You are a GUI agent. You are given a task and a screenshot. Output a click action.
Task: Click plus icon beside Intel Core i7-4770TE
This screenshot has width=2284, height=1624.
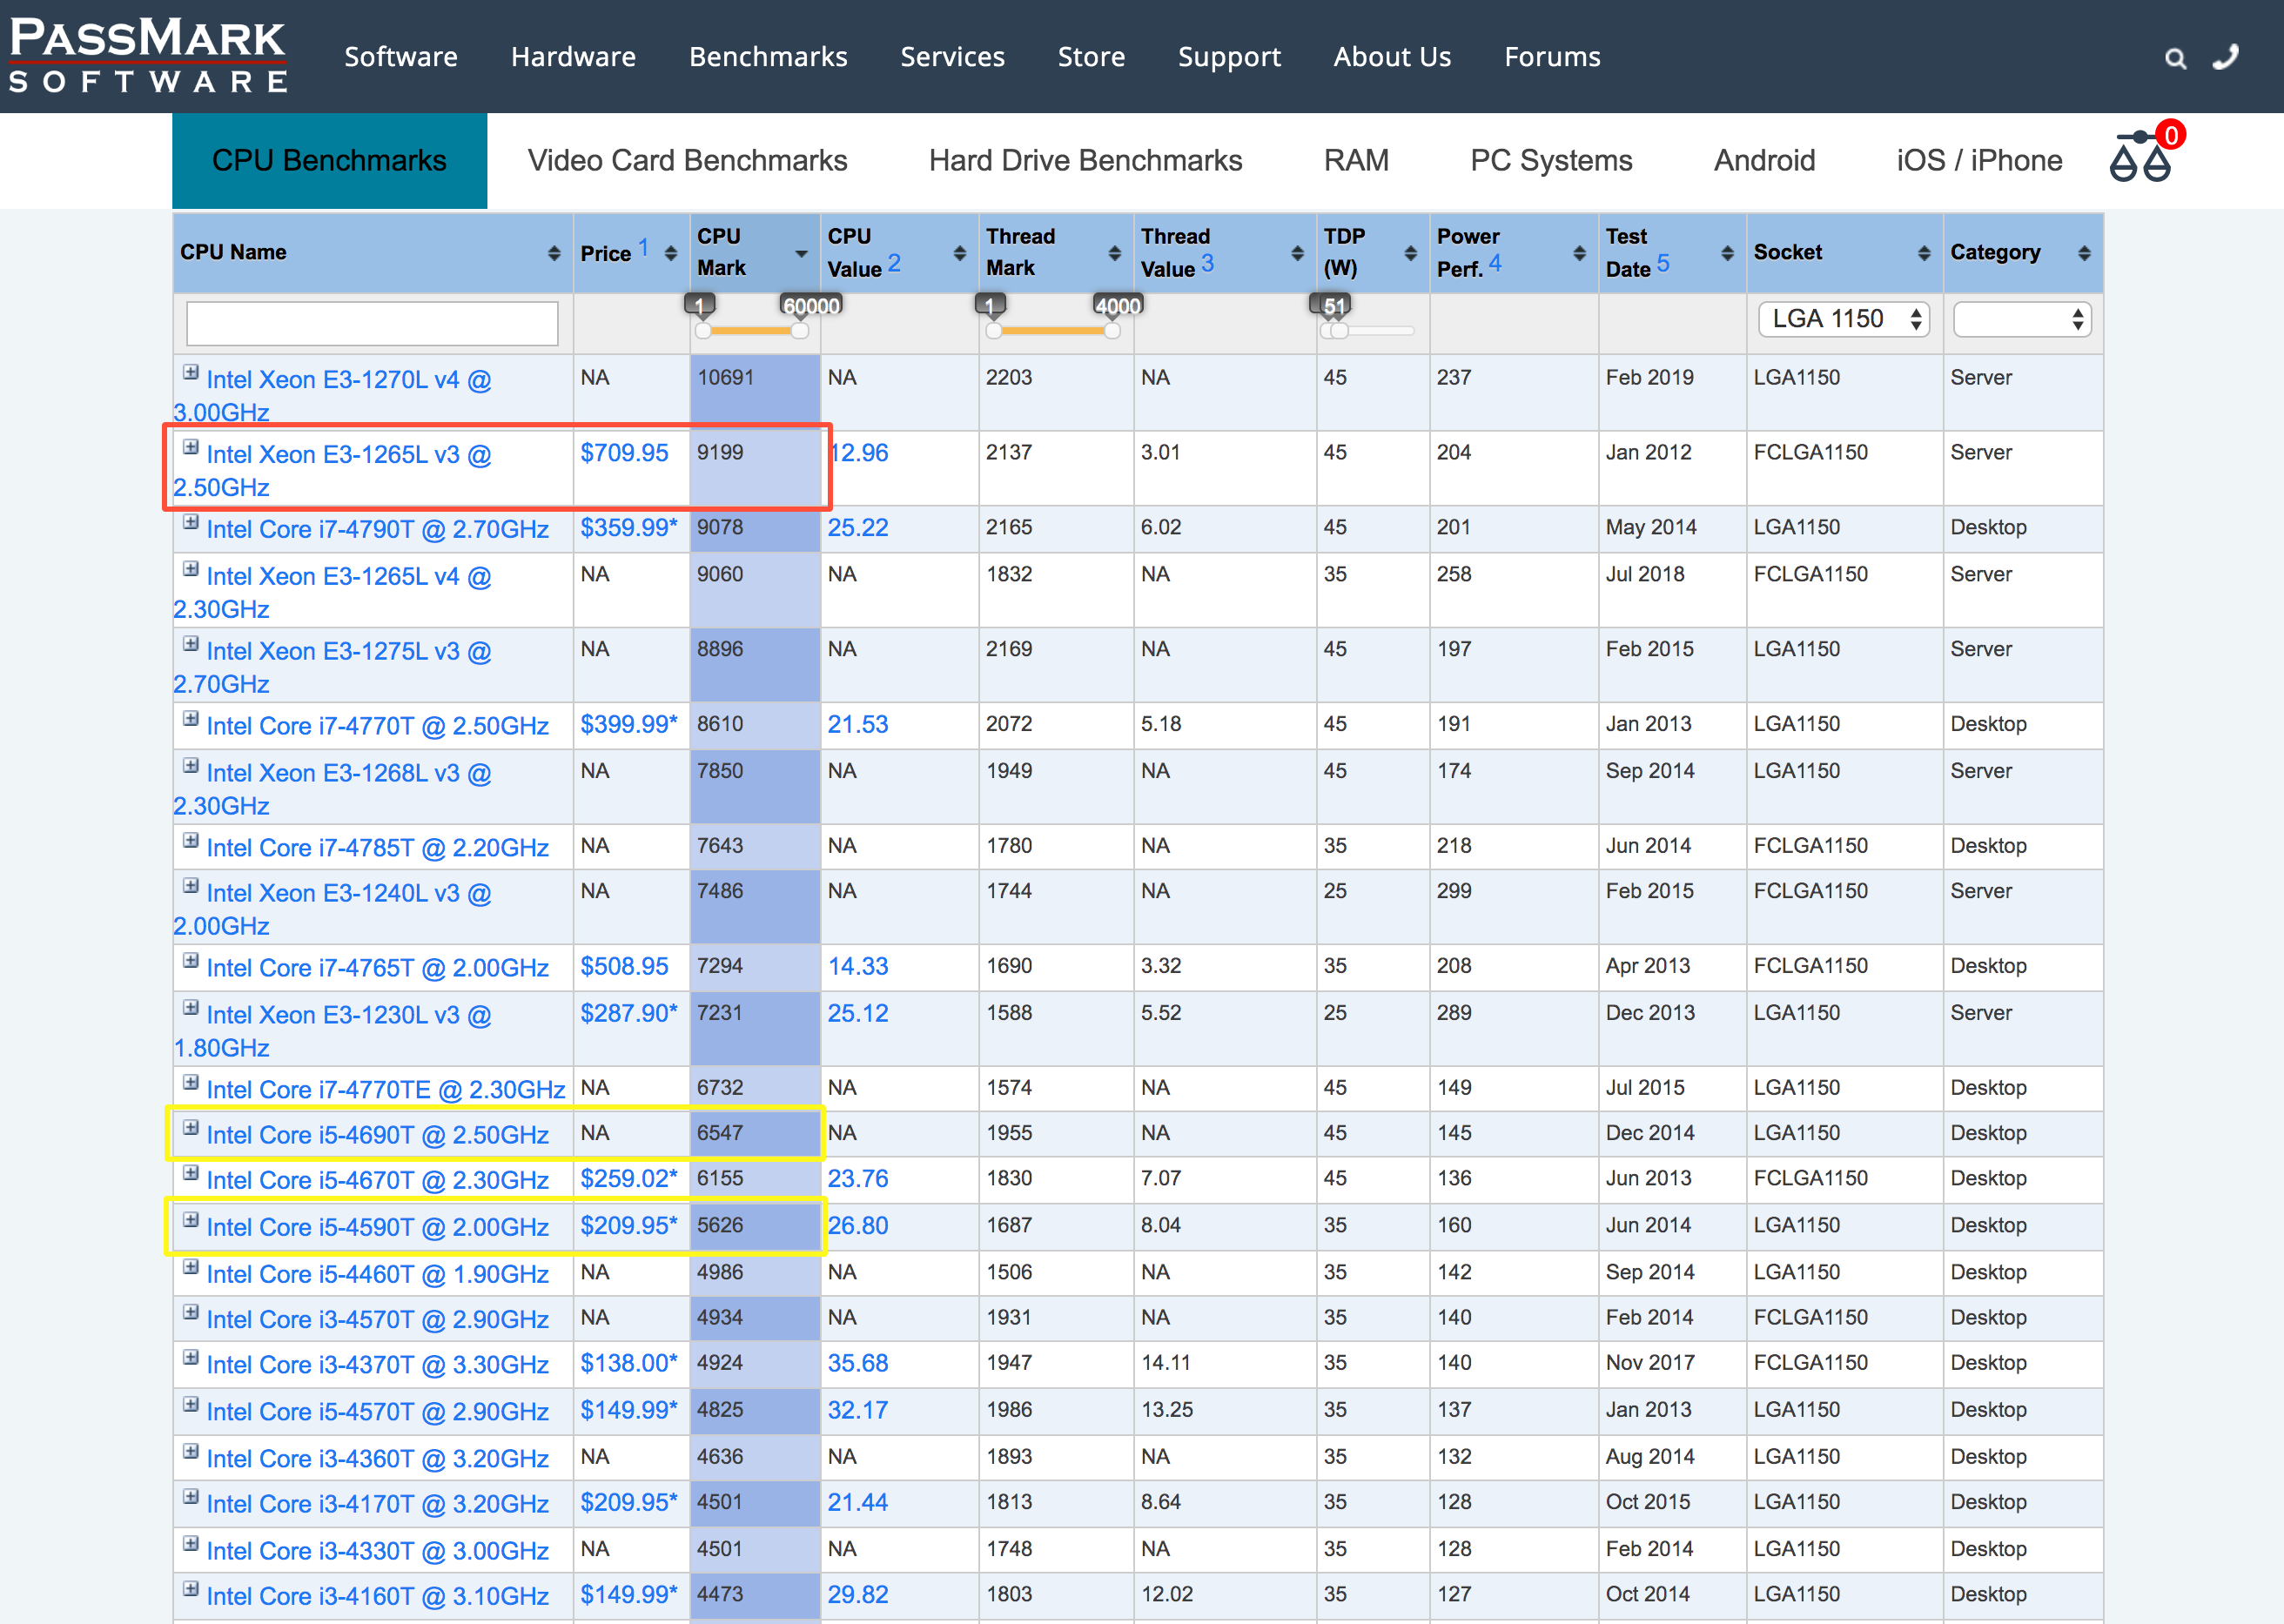[x=191, y=1083]
